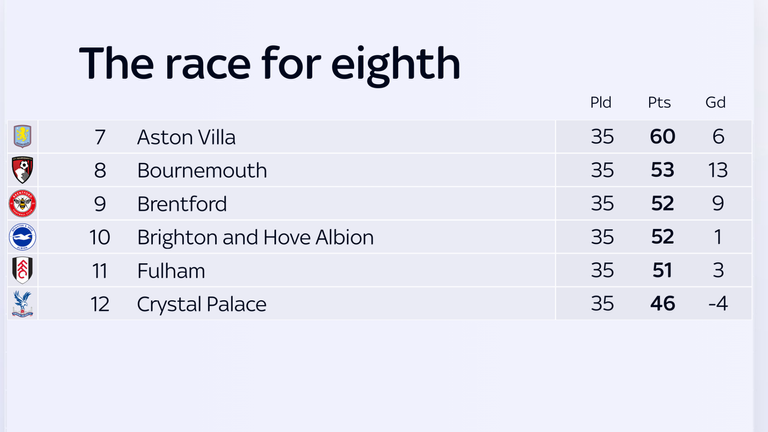
Task: Click the Pts column header
Action: tap(659, 102)
